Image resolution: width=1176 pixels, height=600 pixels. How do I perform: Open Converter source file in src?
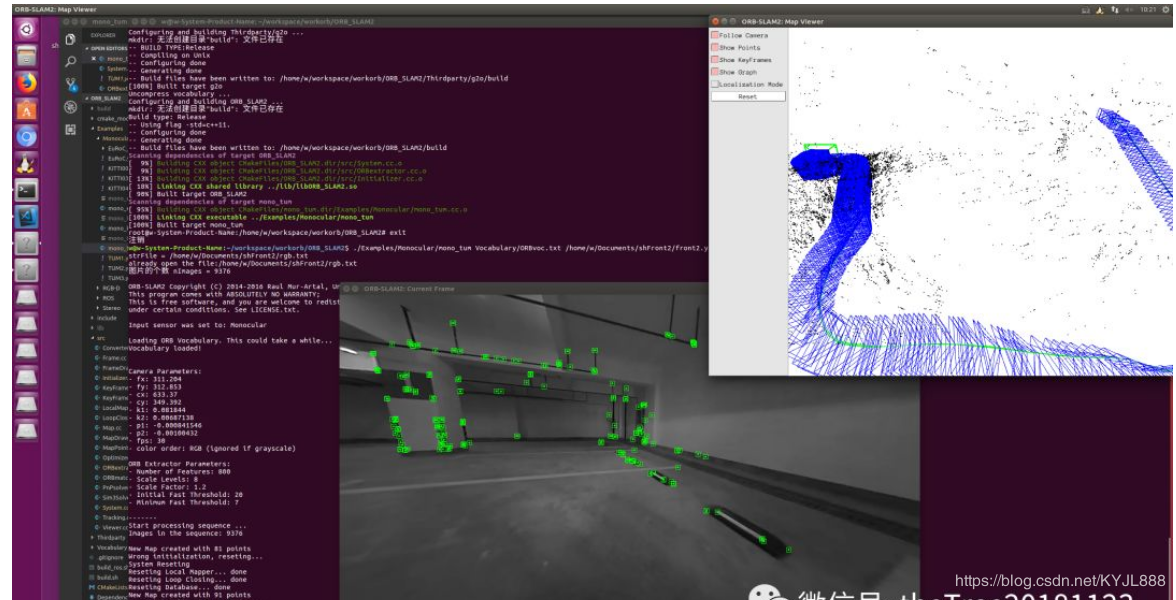(111, 348)
